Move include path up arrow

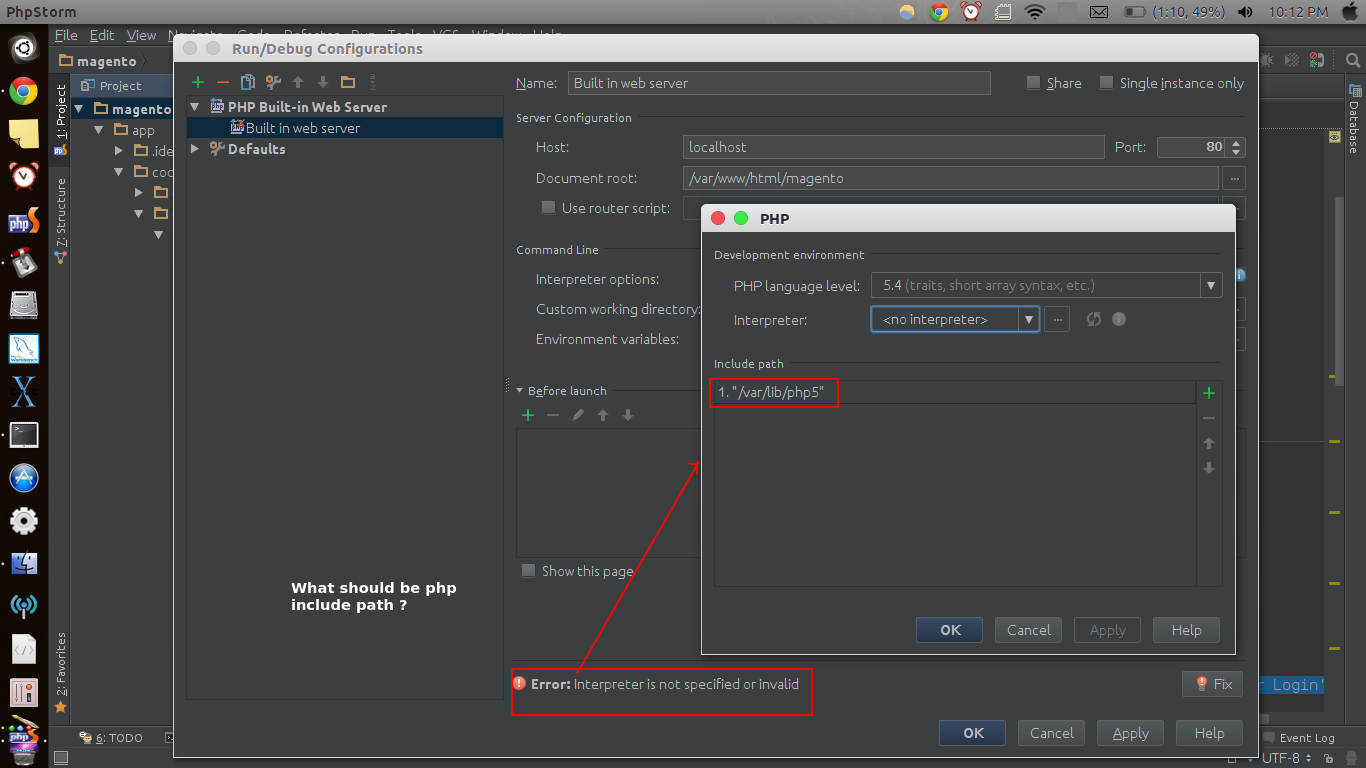pyautogui.click(x=1209, y=443)
